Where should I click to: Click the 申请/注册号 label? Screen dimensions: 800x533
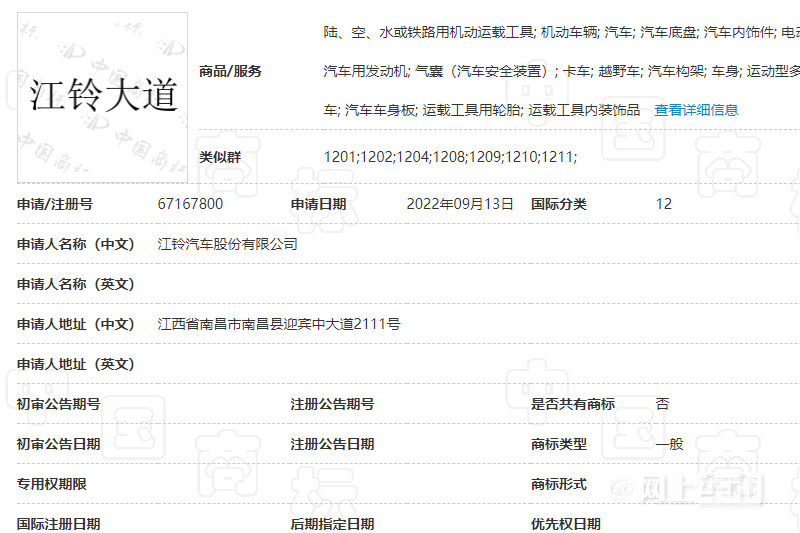(x=55, y=204)
